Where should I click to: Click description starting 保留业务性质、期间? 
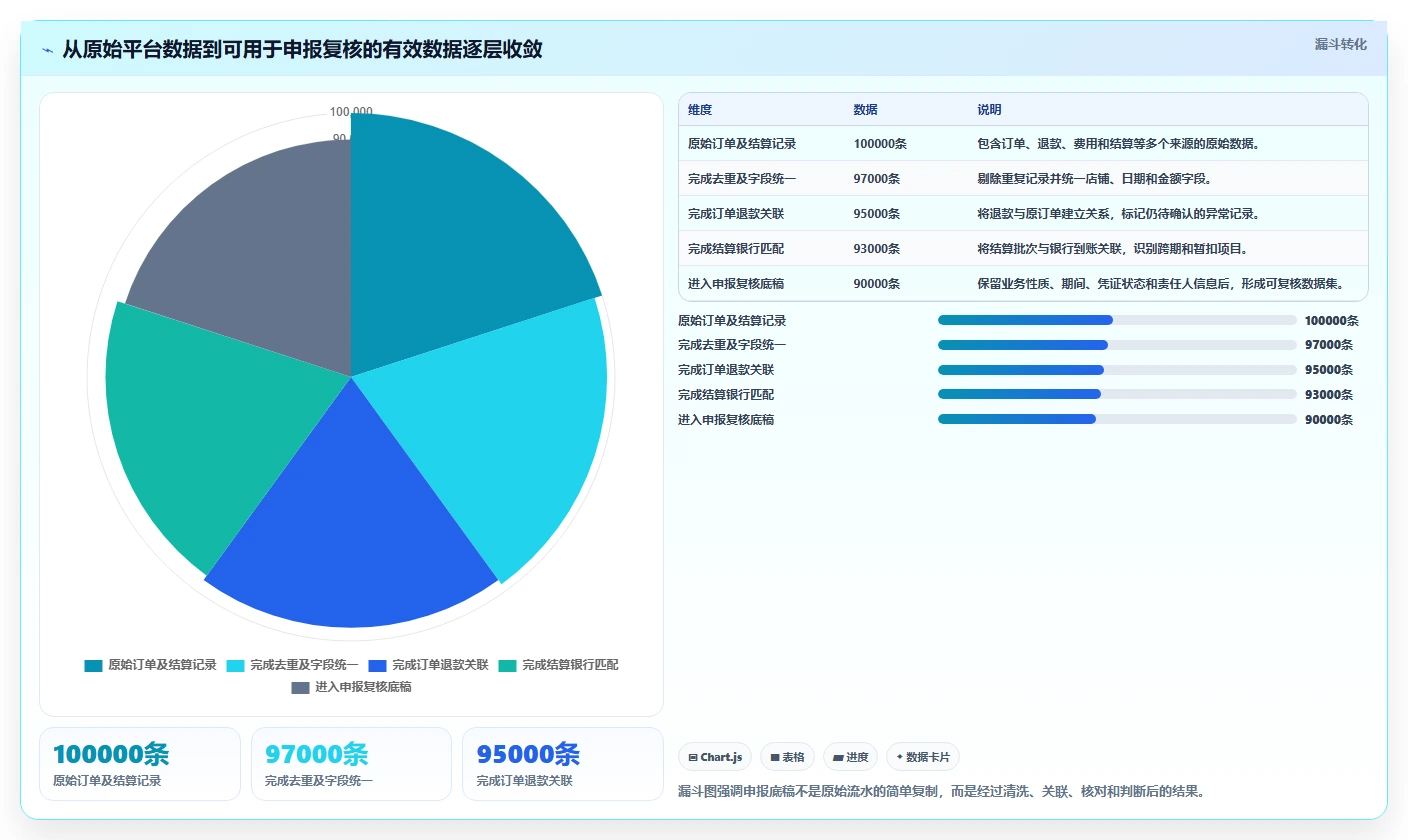pos(1161,284)
